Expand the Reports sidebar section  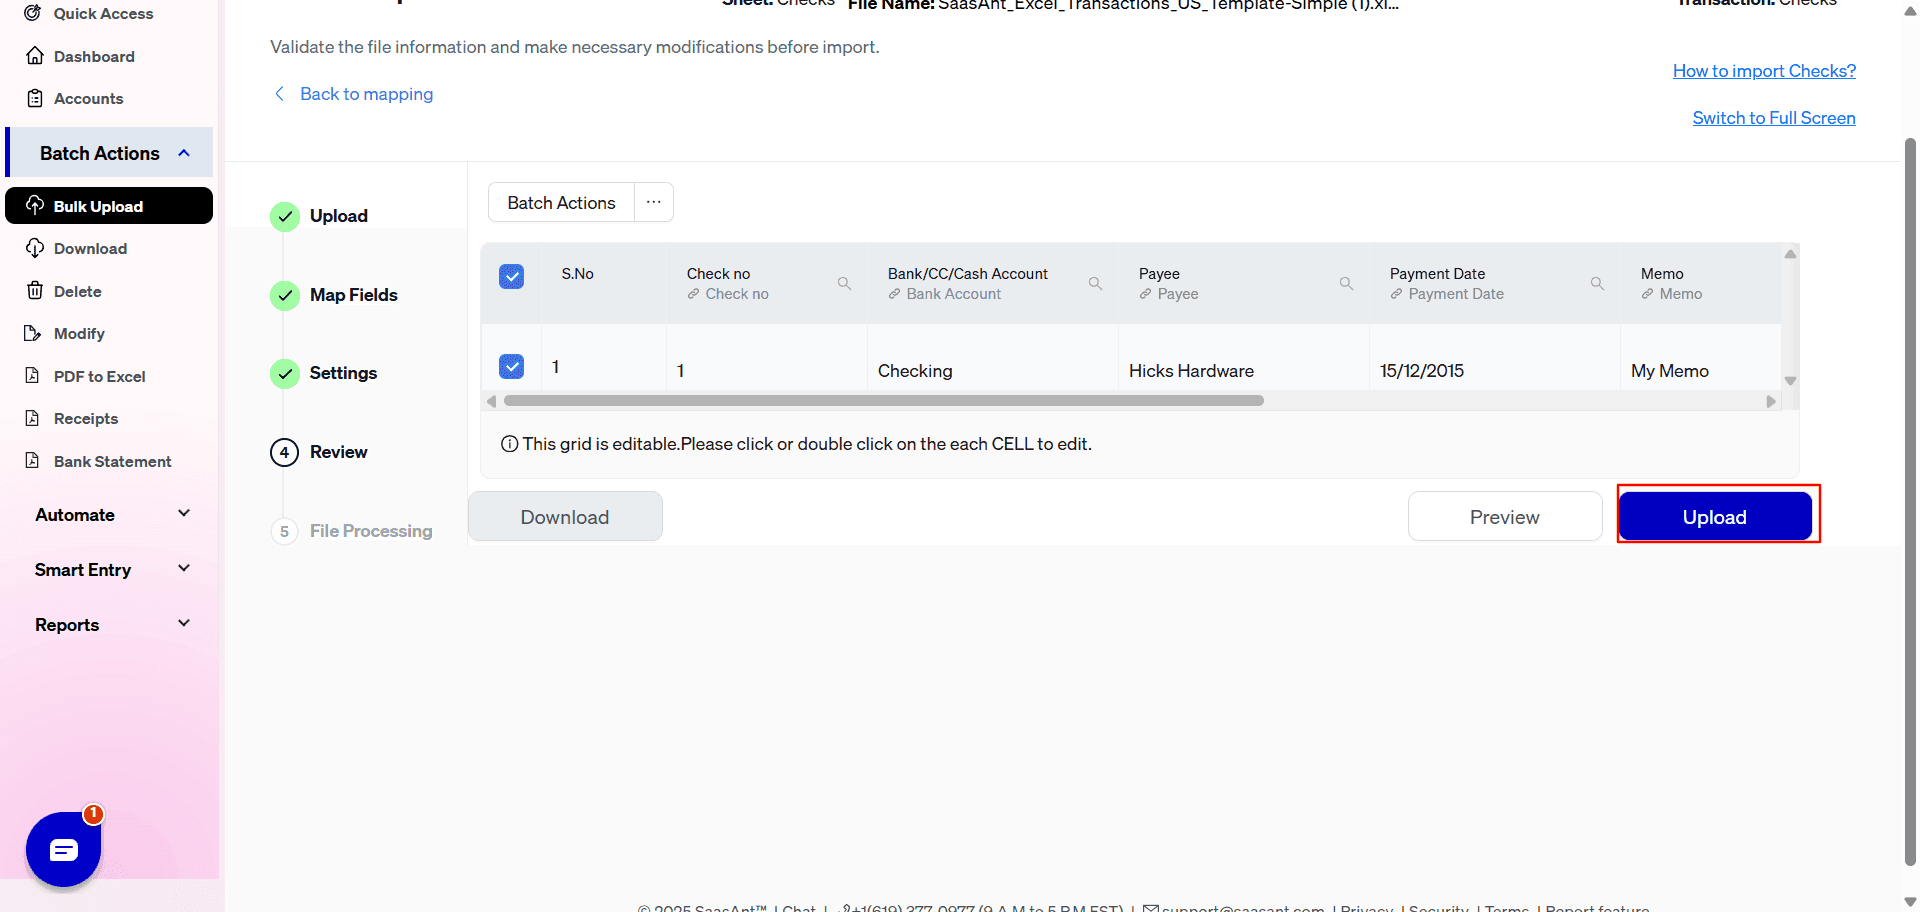(x=184, y=624)
